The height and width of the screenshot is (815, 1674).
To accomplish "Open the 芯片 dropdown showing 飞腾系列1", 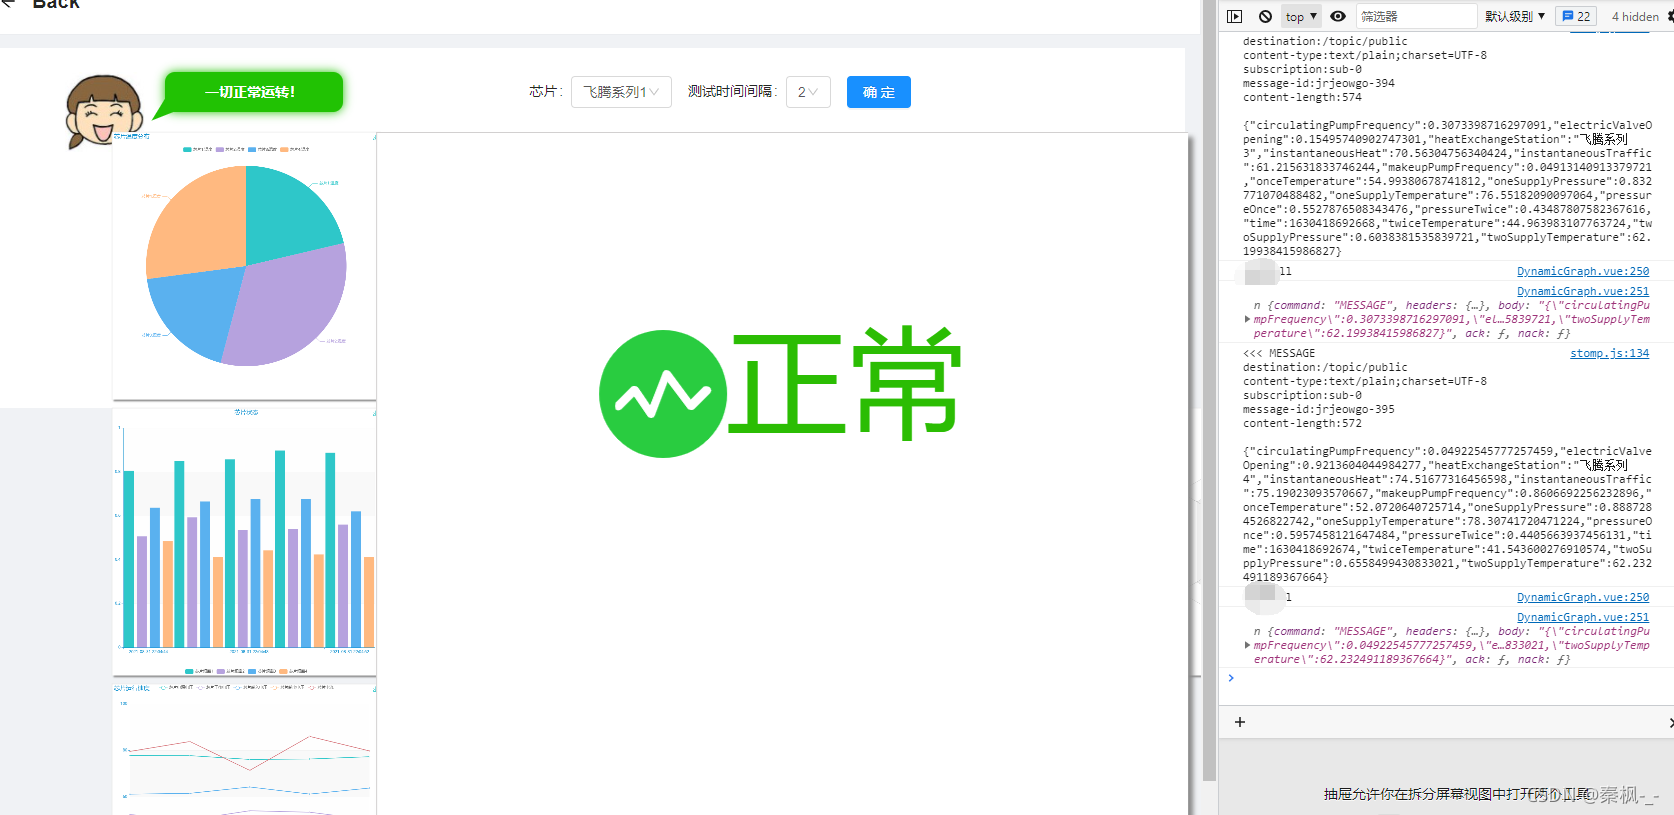I will point(620,92).
